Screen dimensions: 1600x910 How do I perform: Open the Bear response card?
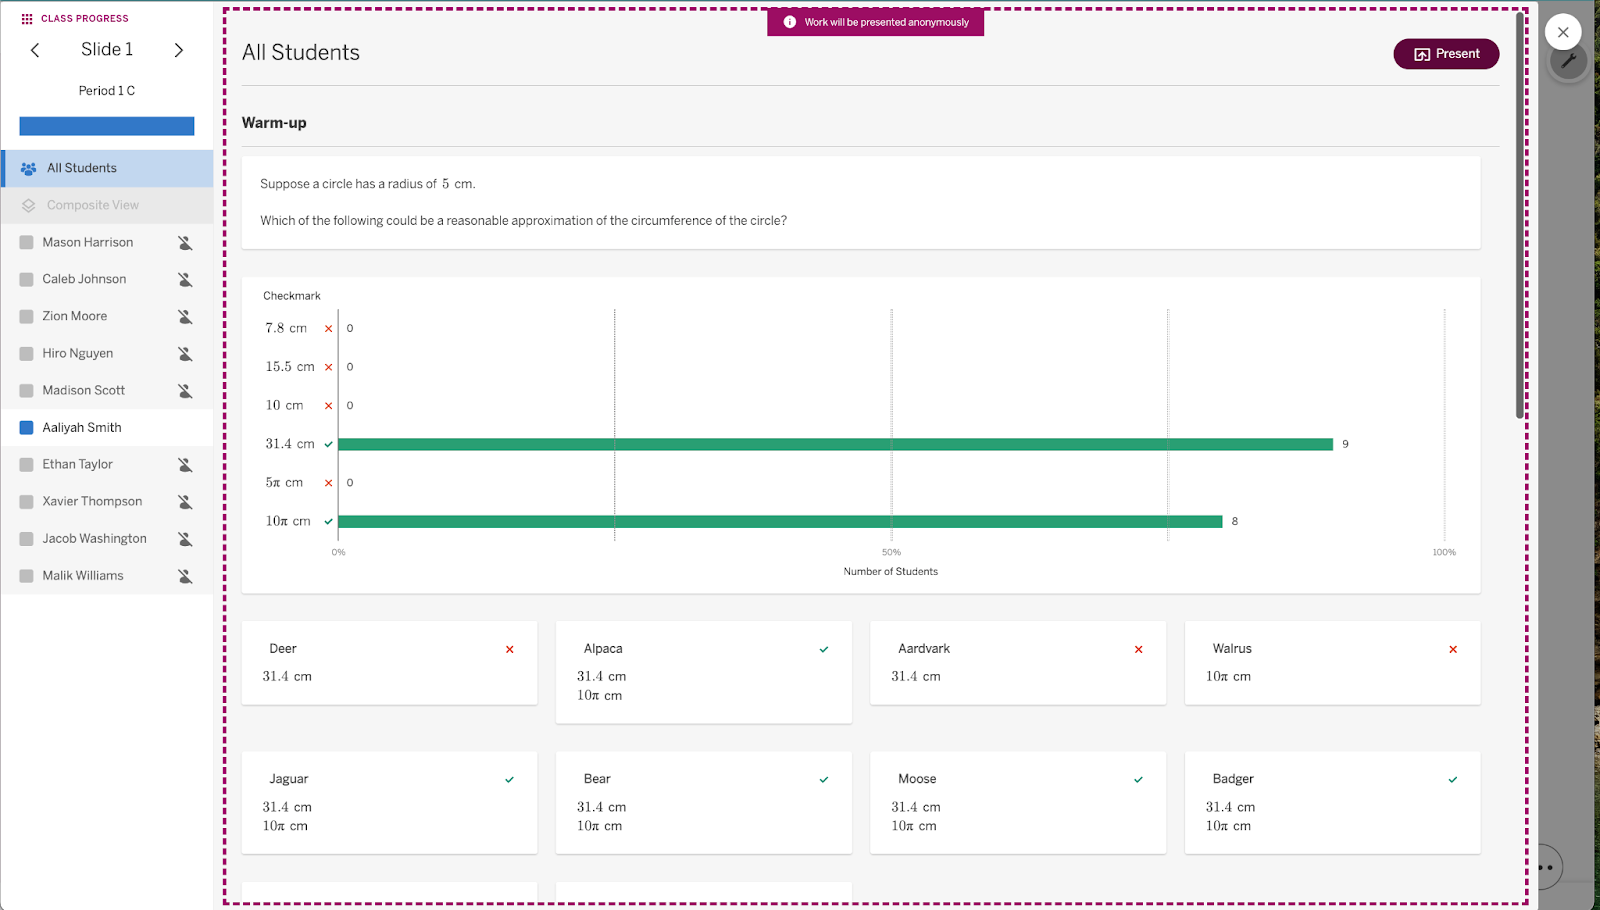pyautogui.click(x=704, y=803)
